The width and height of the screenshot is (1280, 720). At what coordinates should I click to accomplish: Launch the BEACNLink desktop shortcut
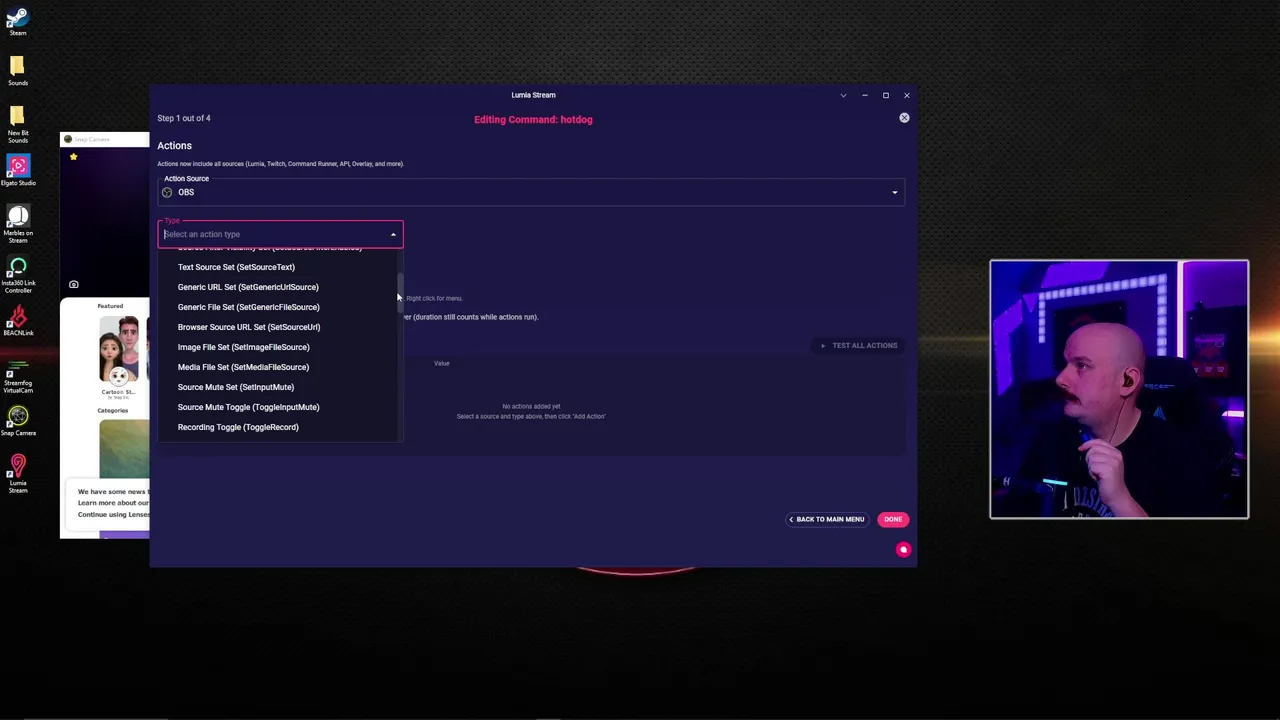tap(17, 318)
